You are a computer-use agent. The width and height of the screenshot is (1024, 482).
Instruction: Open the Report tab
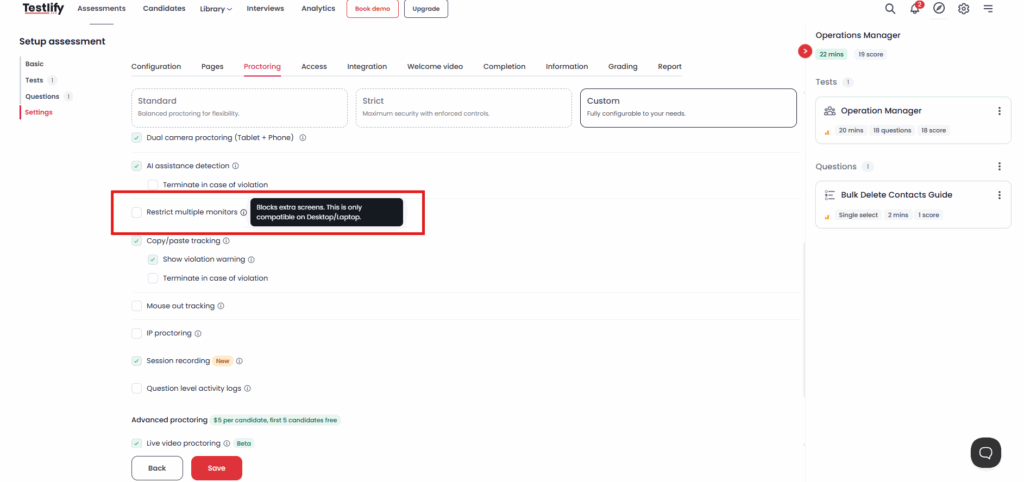point(669,67)
